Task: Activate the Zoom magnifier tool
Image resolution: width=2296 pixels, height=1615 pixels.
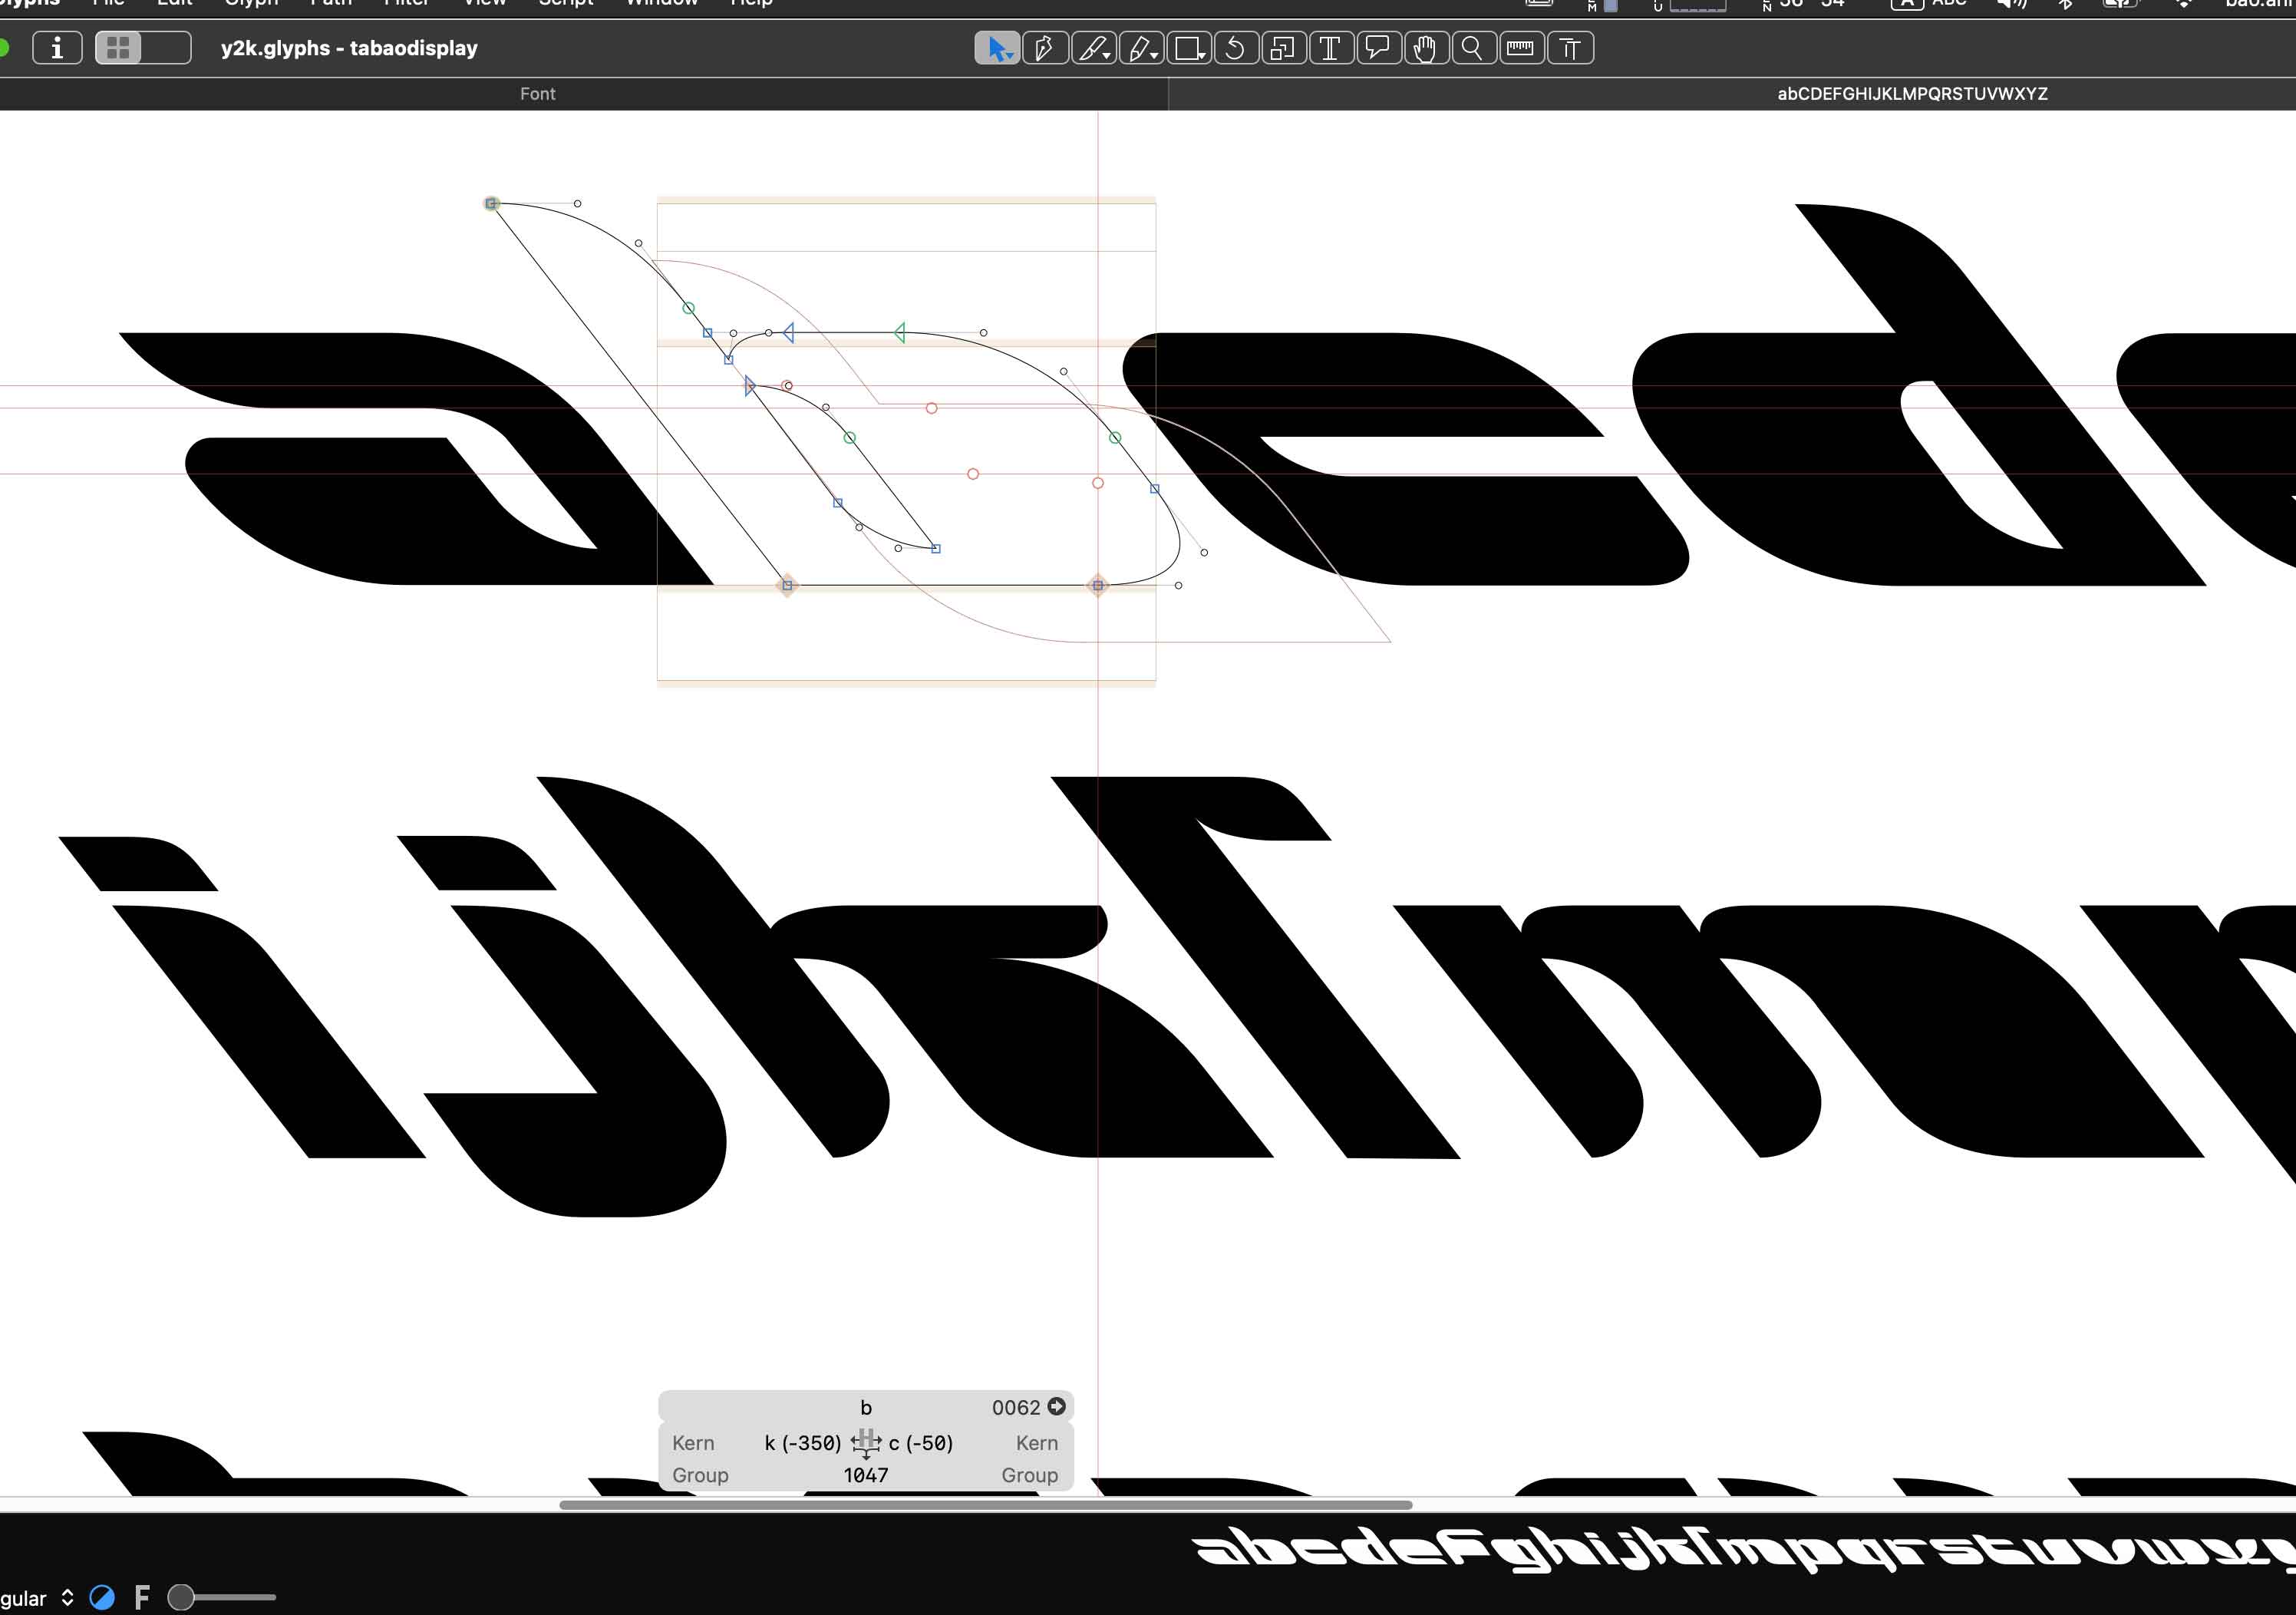Action: click(x=1472, y=48)
